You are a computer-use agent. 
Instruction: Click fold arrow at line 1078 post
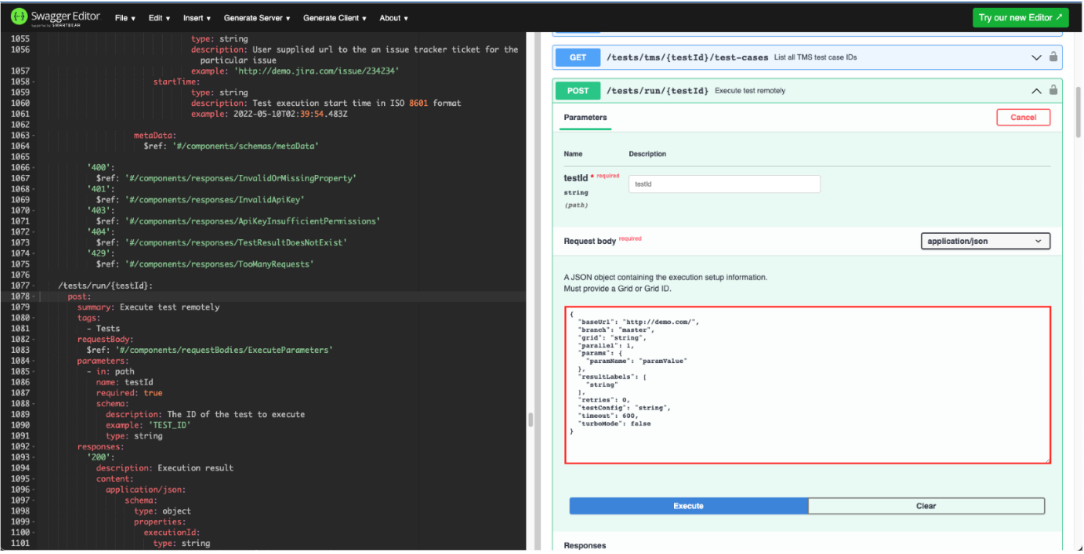(33, 296)
